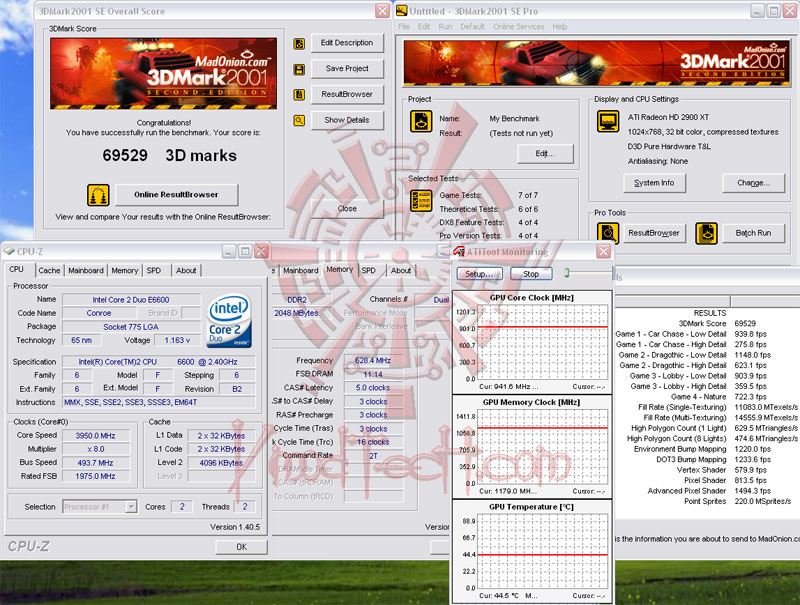Viewport: 800px width, 605px height.
Task: Switch to the Cache tab in CPU-Z
Action: (x=49, y=270)
